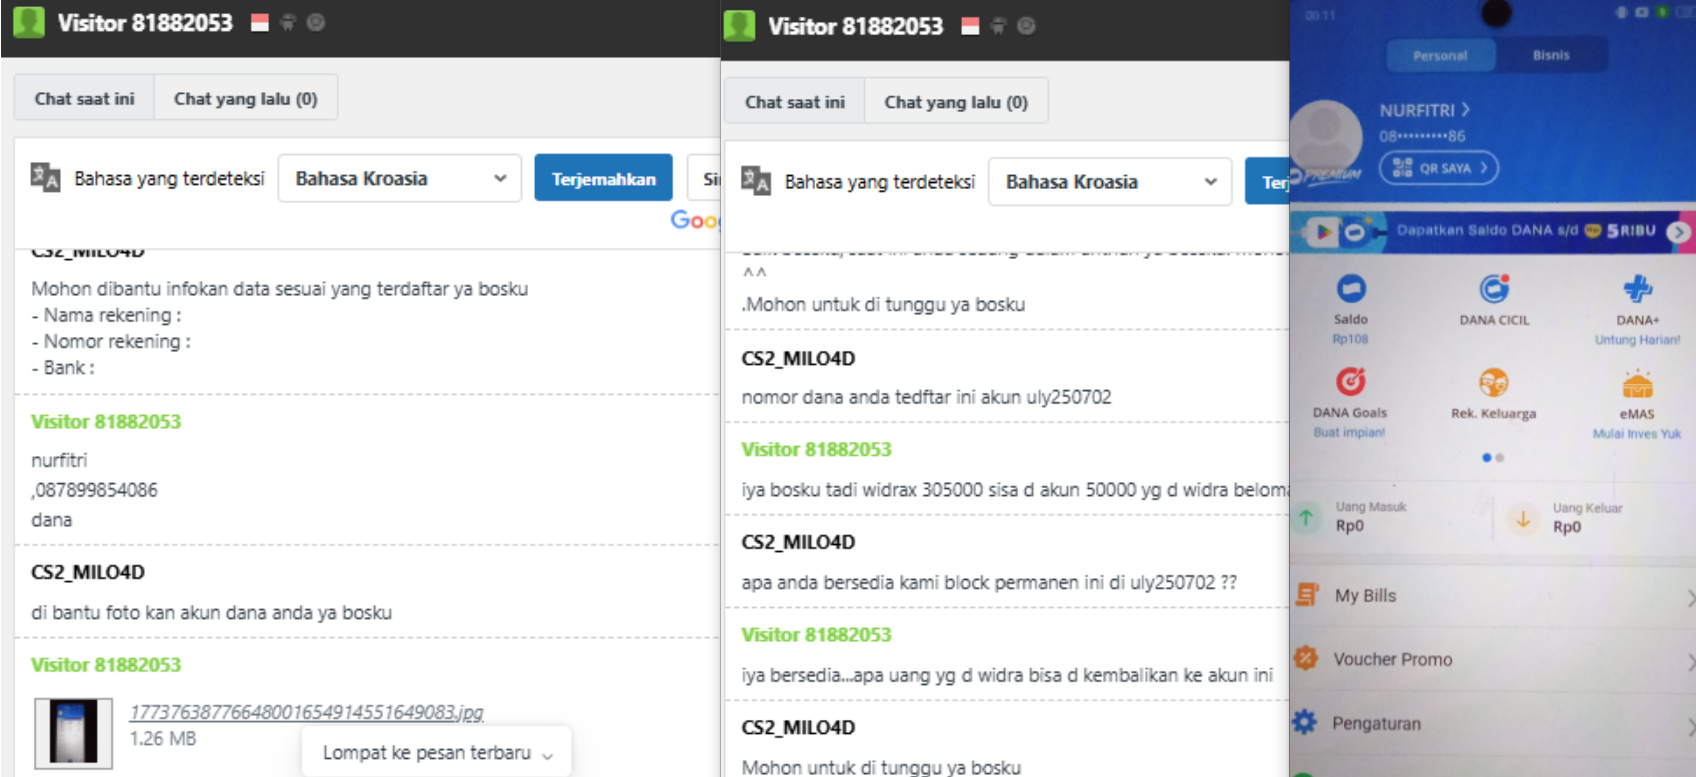Expand the Pengaturan row chevron

1690,726
